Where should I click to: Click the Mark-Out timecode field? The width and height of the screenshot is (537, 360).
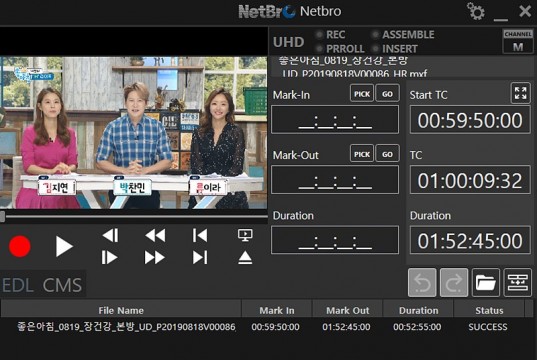tap(335, 180)
